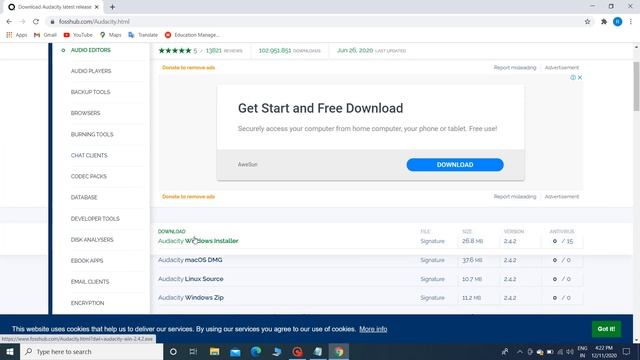Download Audacity Linux Source
The height and width of the screenshot is (360, 640).
point(191,279)
